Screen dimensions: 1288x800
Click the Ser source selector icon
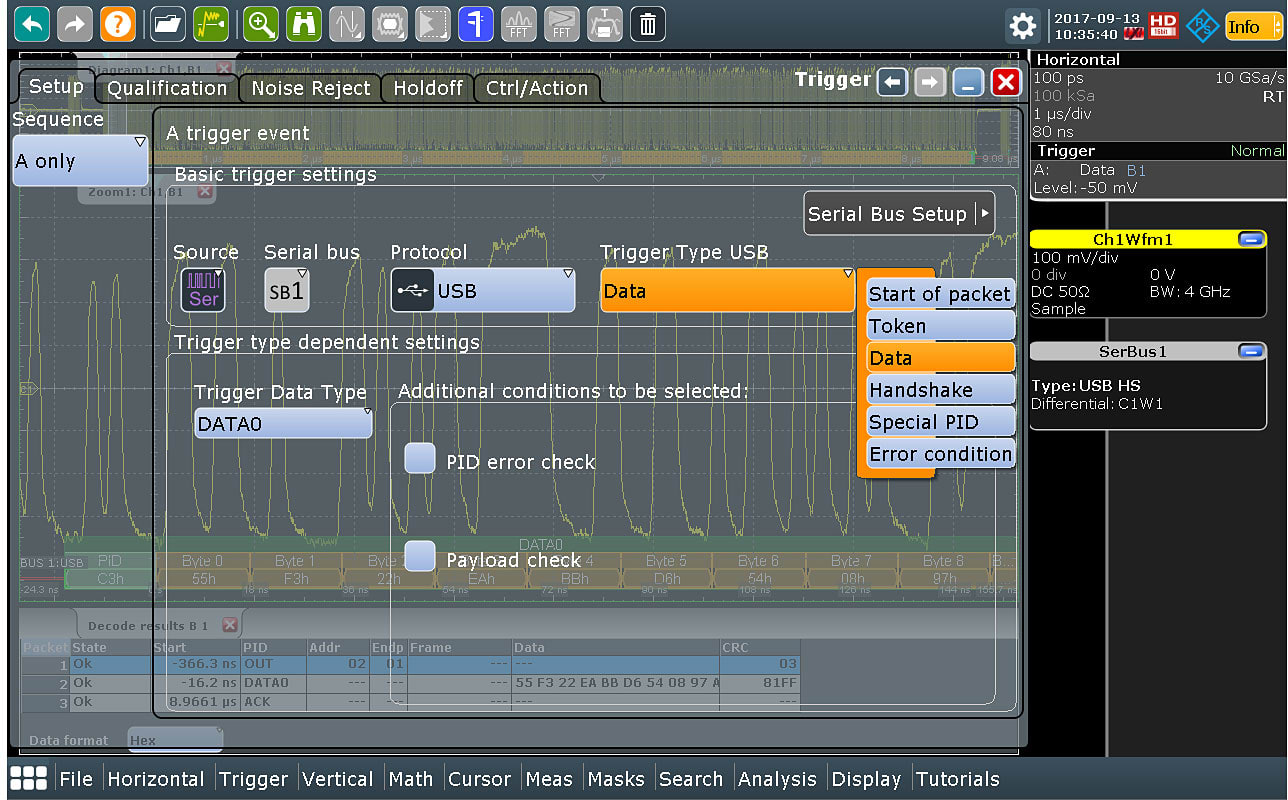coord(203,290)
